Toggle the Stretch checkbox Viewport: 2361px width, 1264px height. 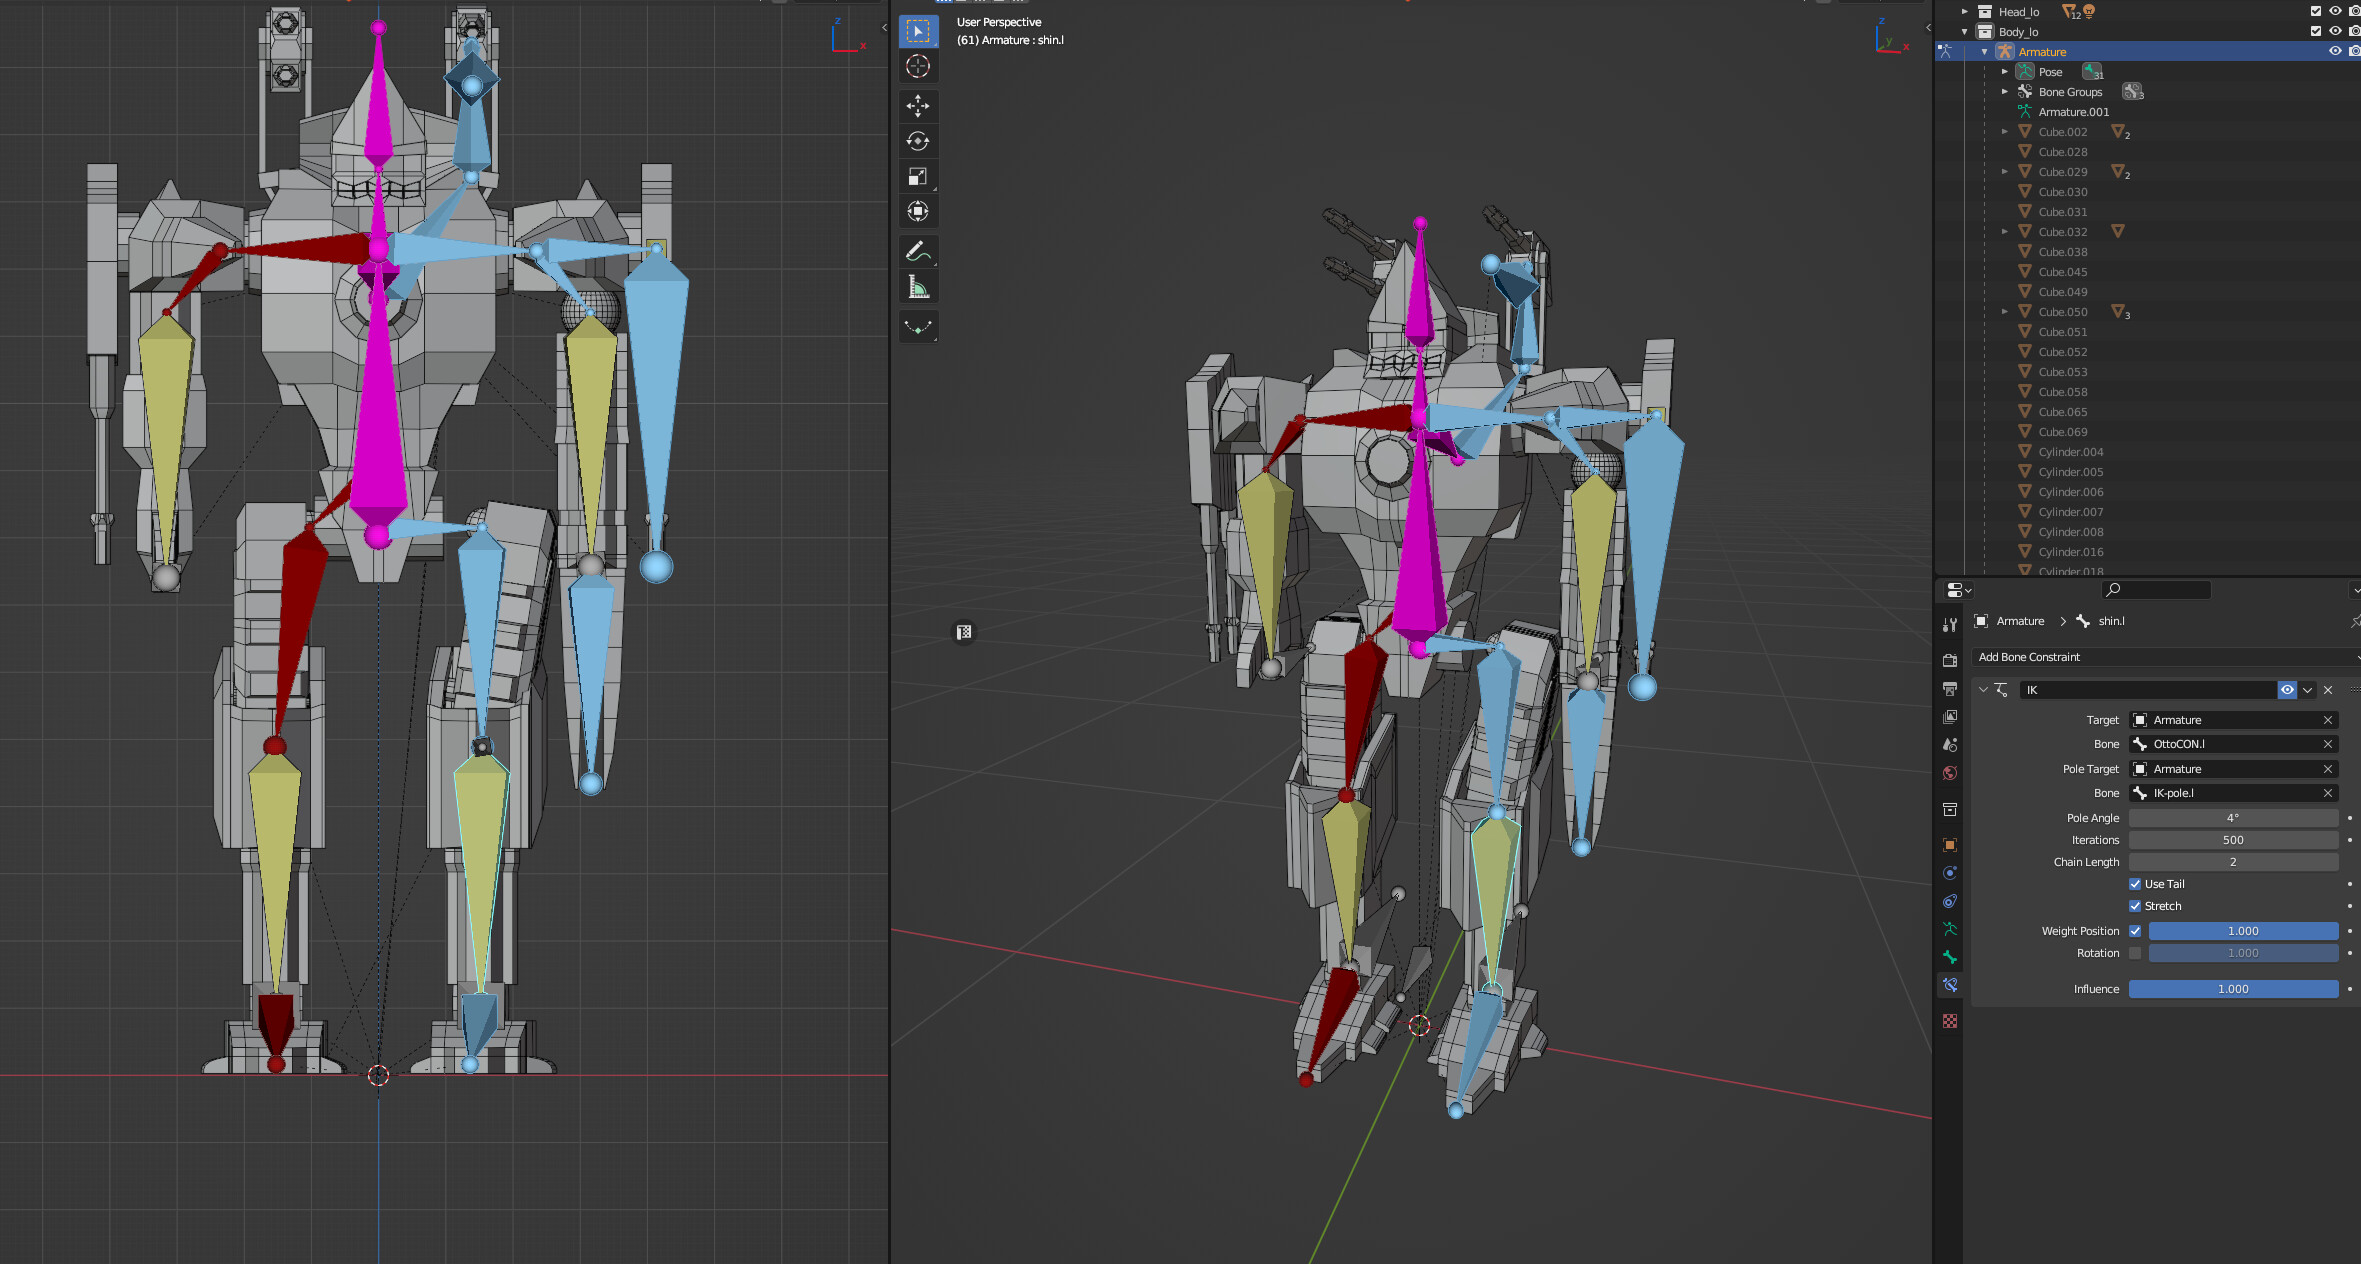coord(2135,906)
